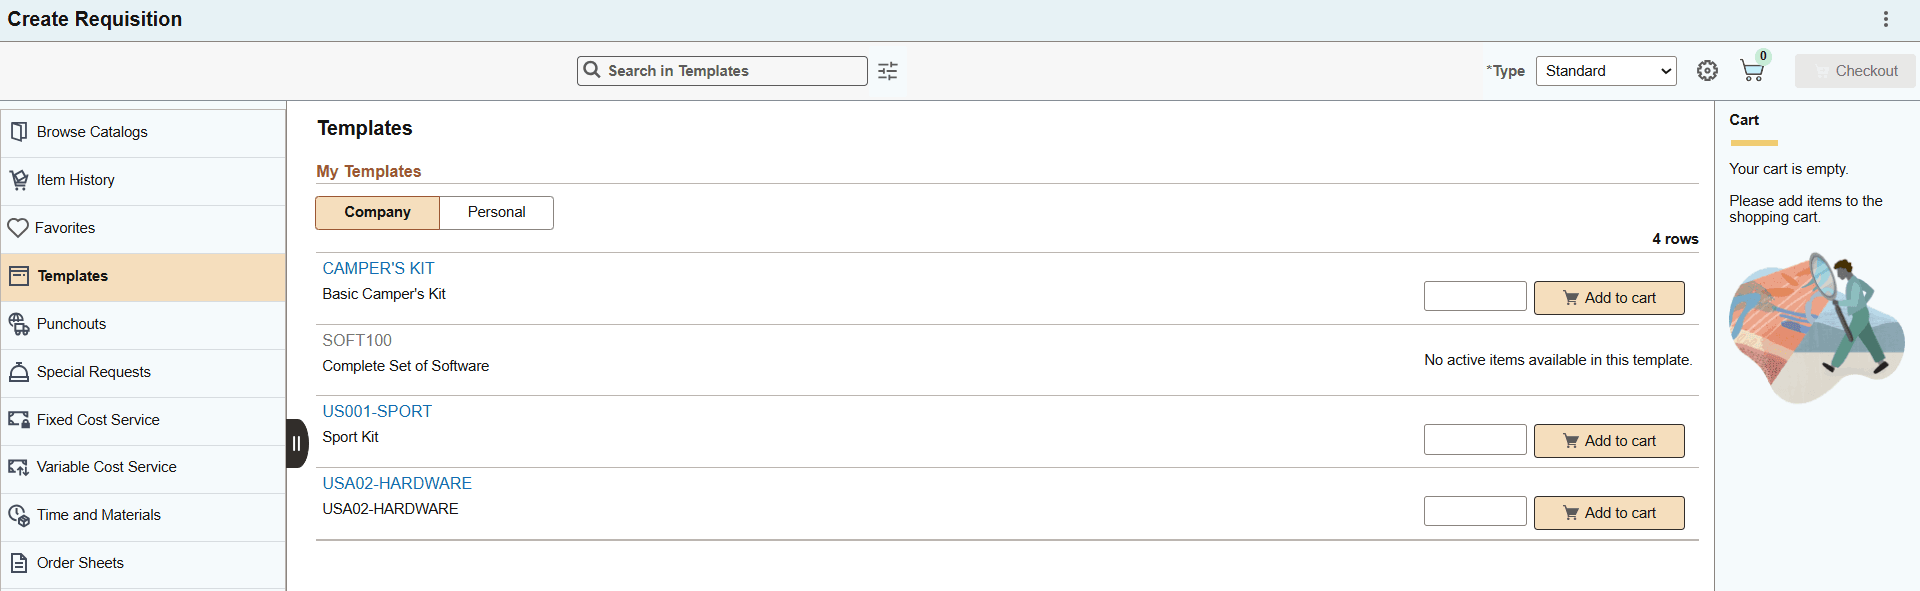Select Special Requests icon
Screen dimensions: 1920x591
[93, 371]
